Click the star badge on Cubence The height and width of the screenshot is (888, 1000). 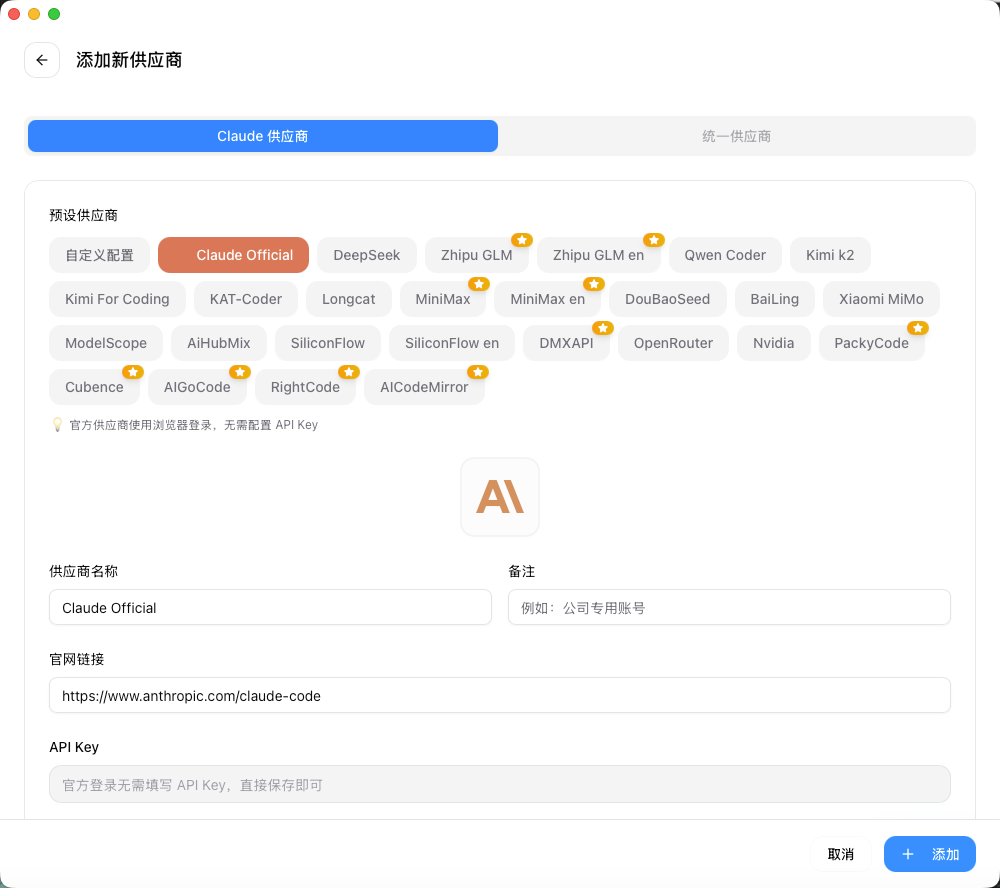pos(133,372)
